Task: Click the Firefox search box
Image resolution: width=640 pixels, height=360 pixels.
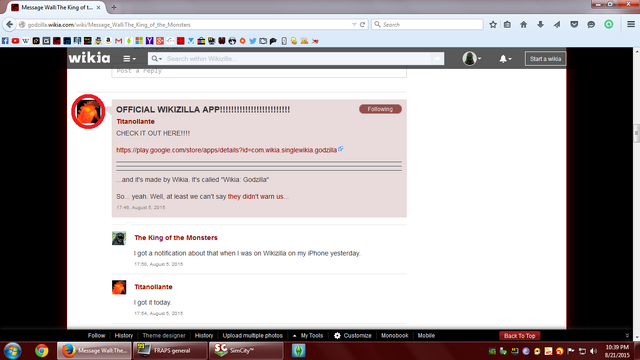Action: [427, 24]
